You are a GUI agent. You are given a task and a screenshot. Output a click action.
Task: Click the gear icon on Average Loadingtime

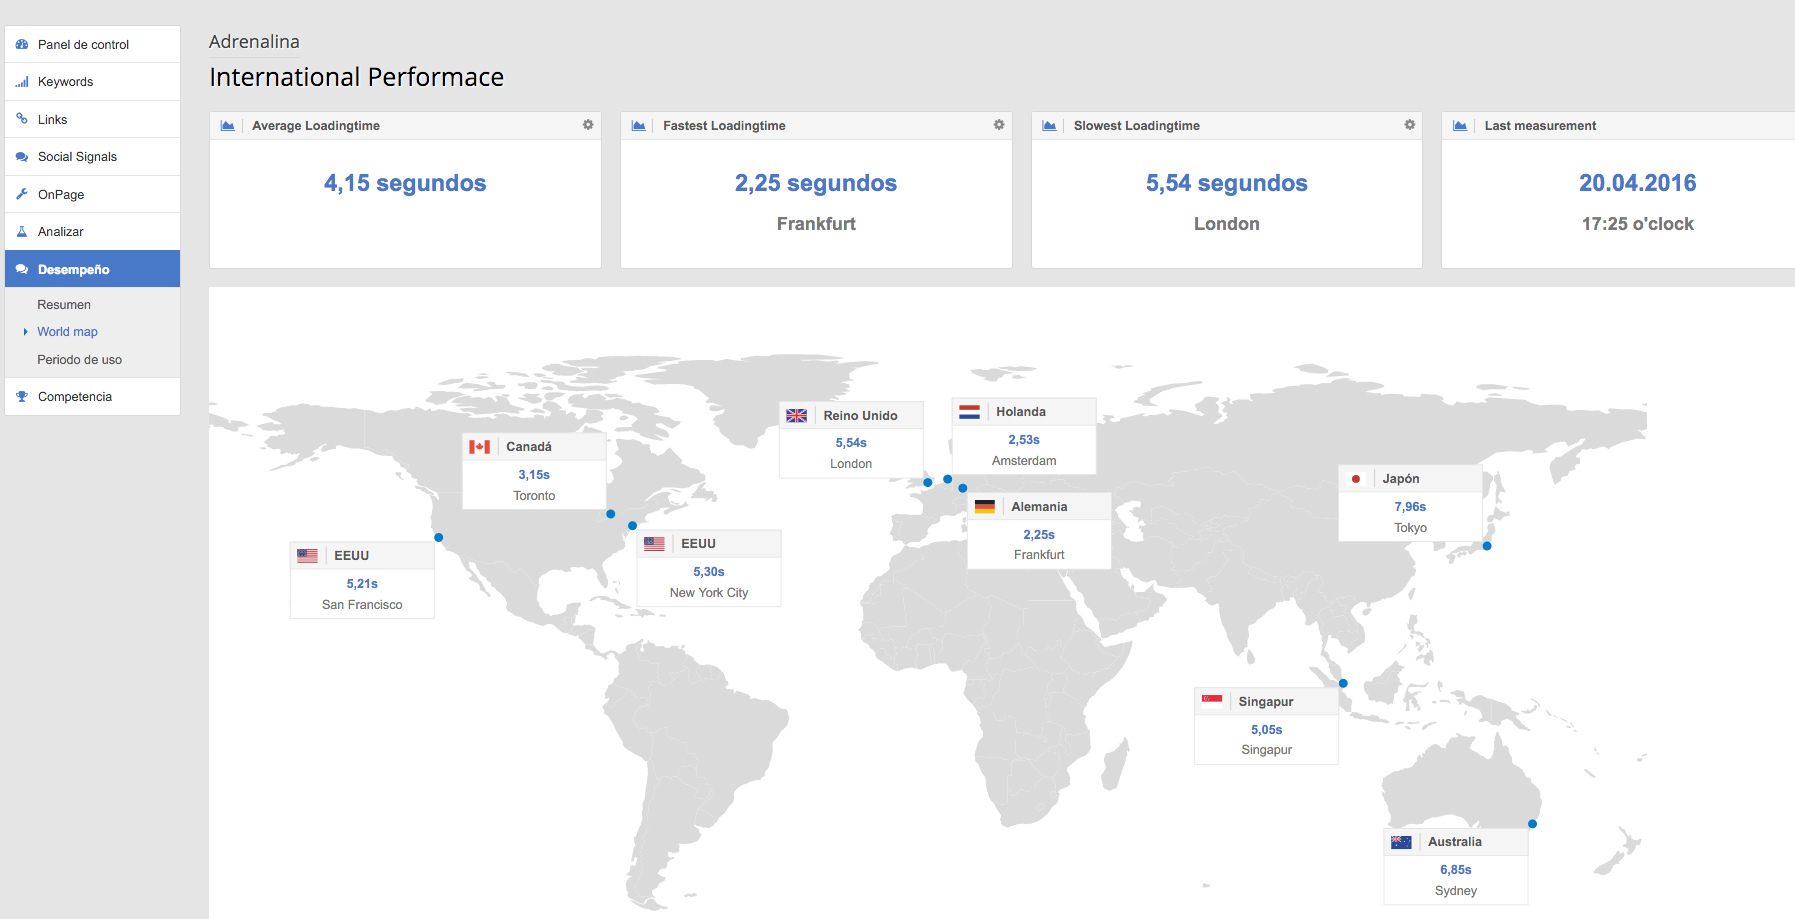(x=588, y=125)
